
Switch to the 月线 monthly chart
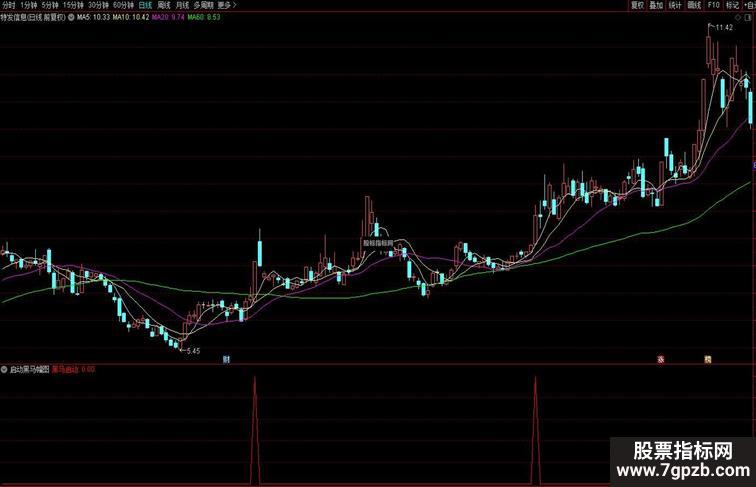(x=182, y=5)
